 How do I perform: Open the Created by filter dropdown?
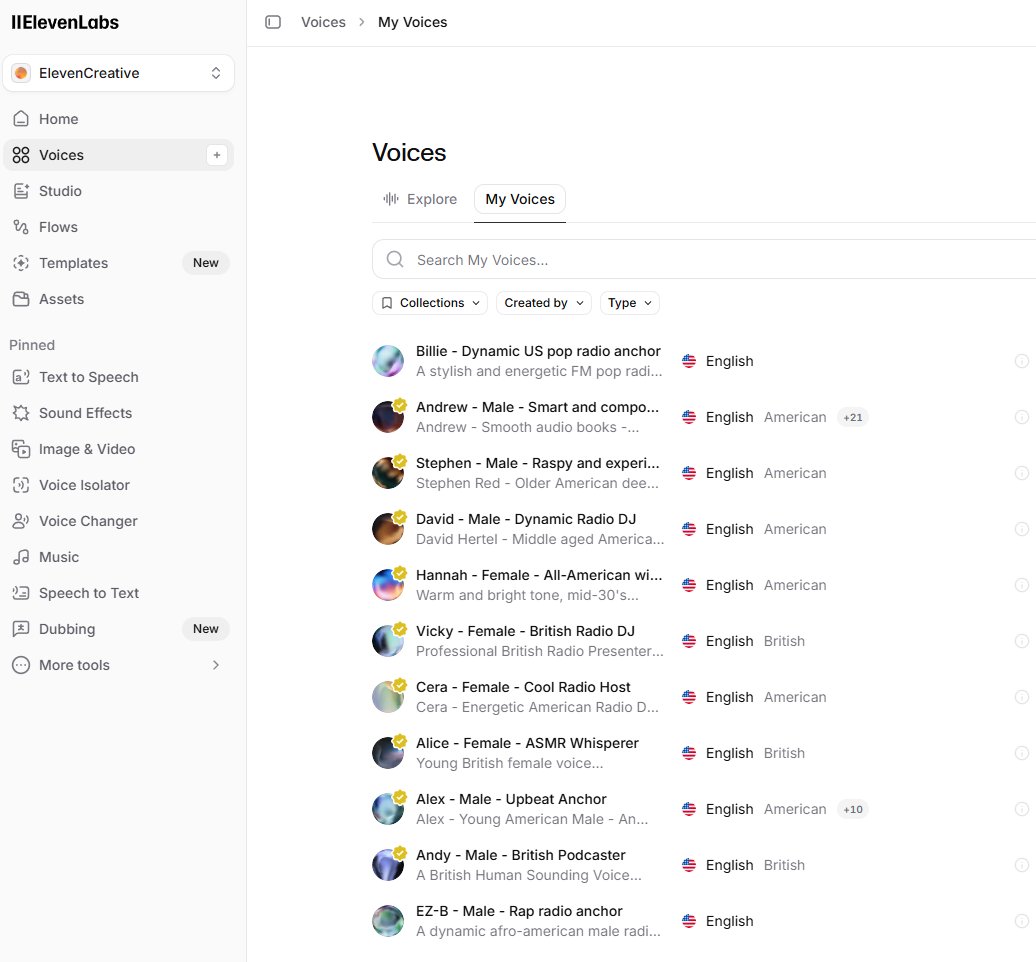[544, 303]
